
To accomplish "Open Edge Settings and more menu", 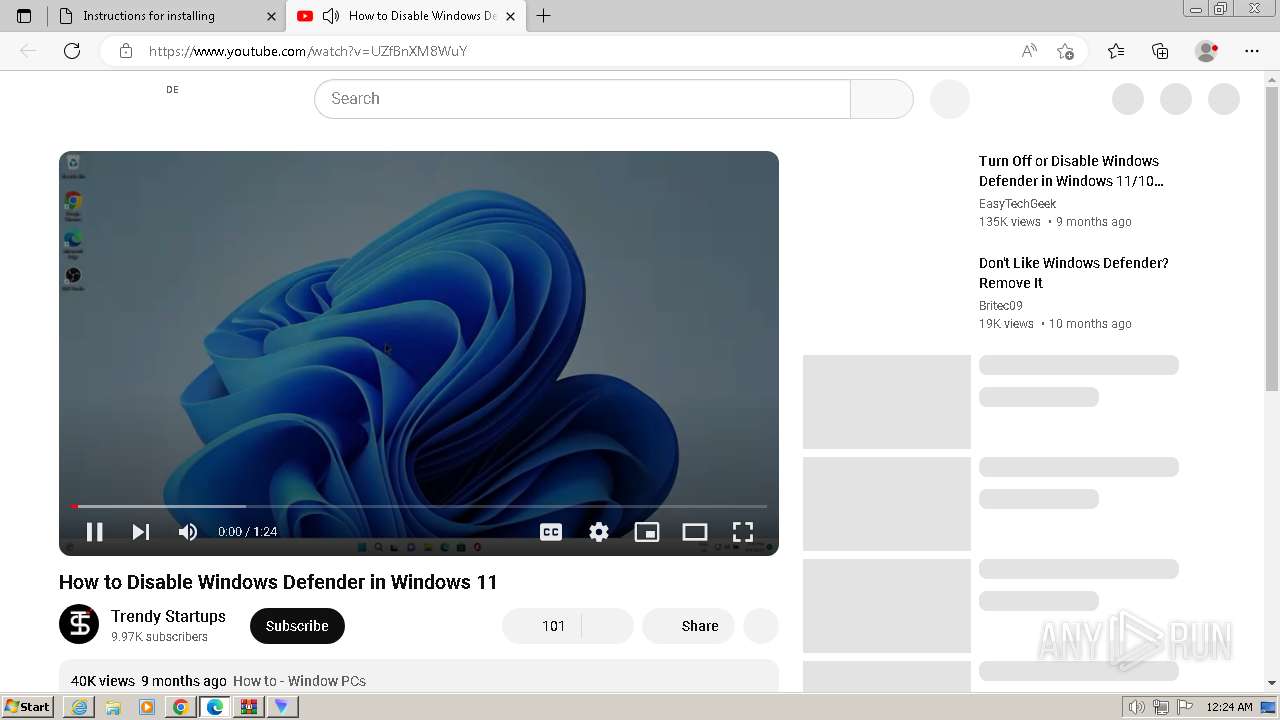I will pyautogui.click(x=1252, y=51).
